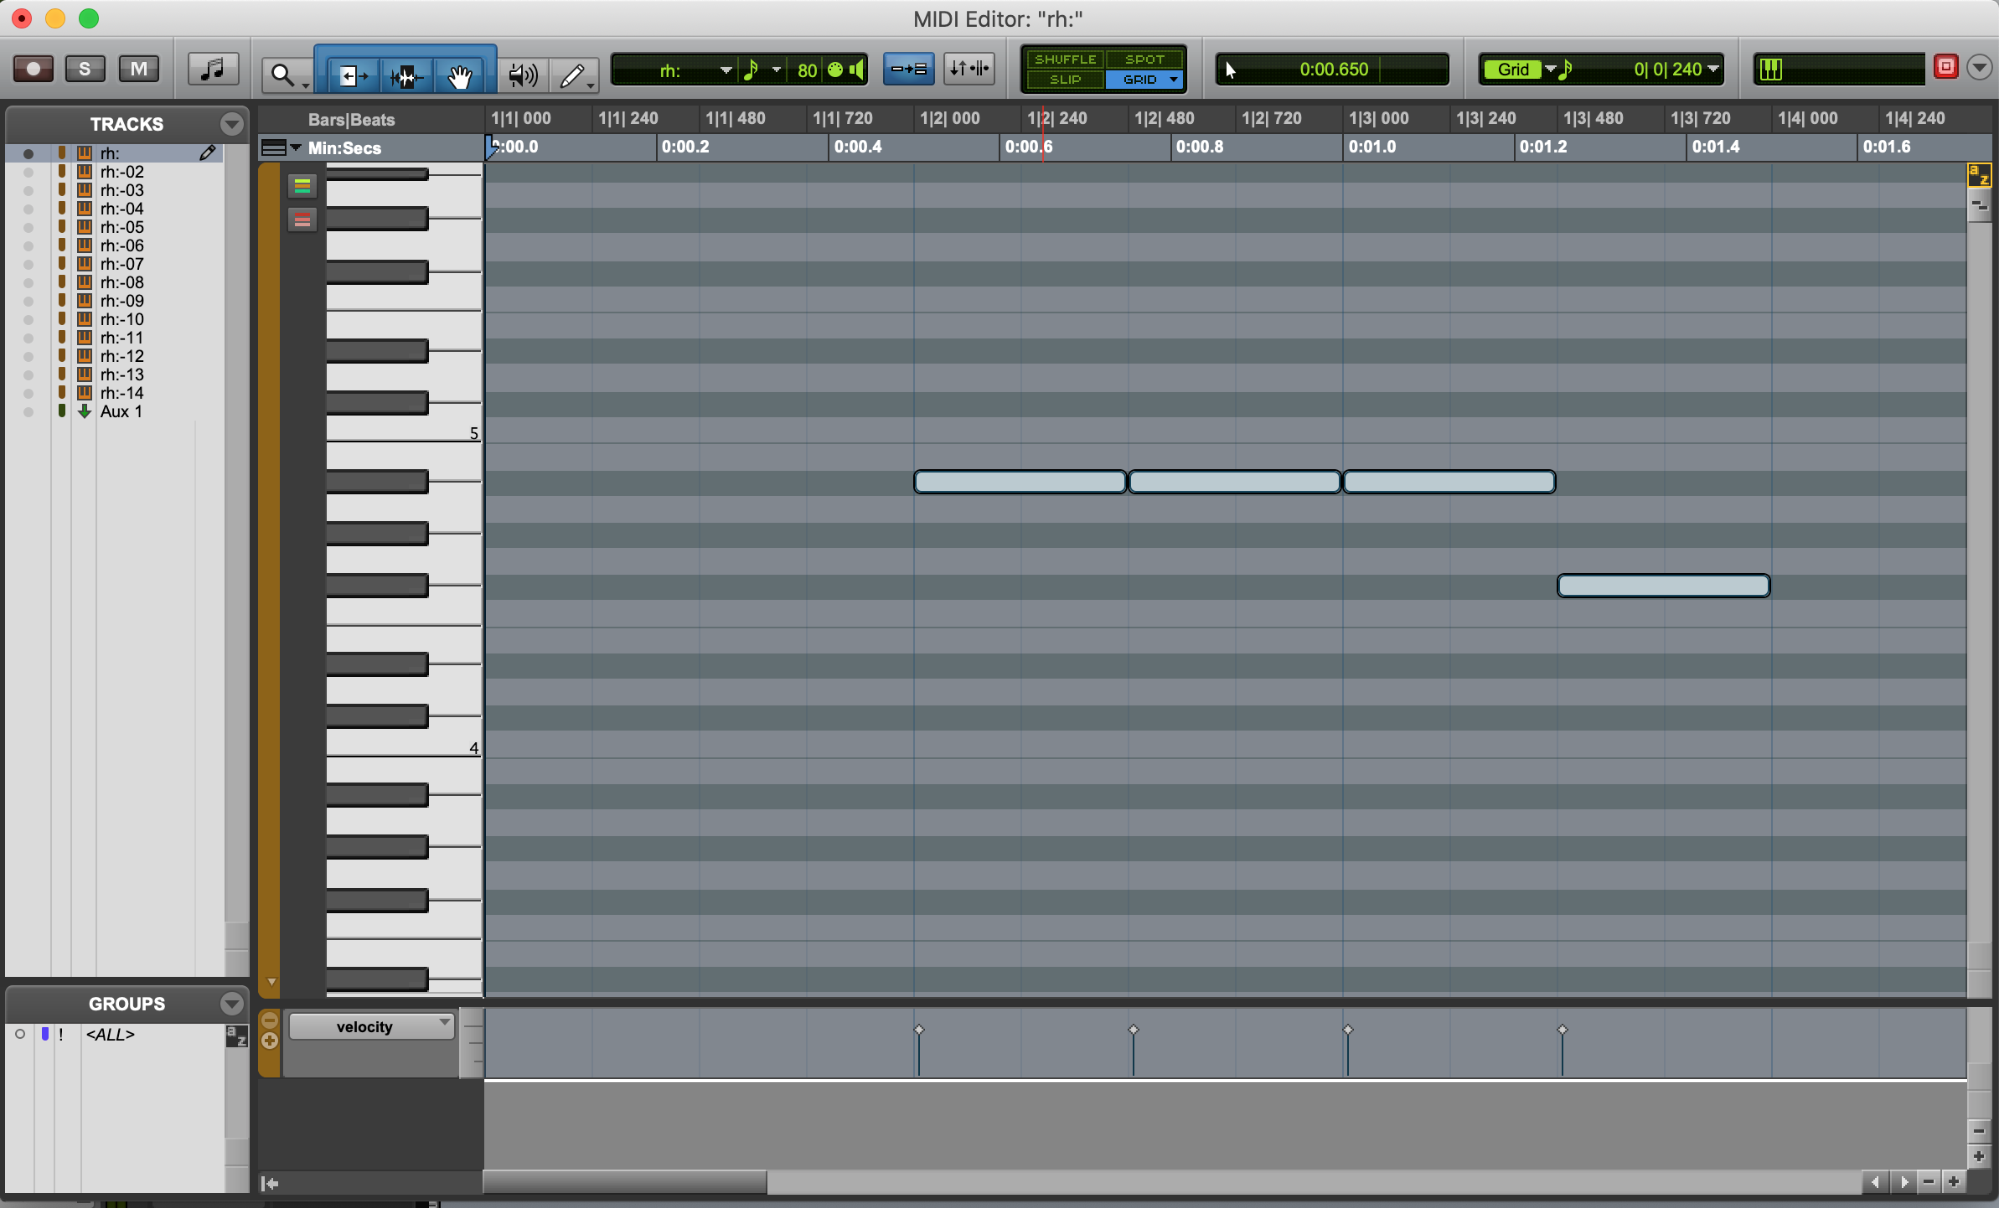Select the Zoomer magnifying glass tool
This screenshot has height=1209, width=1999.
[x=282, y=74]
